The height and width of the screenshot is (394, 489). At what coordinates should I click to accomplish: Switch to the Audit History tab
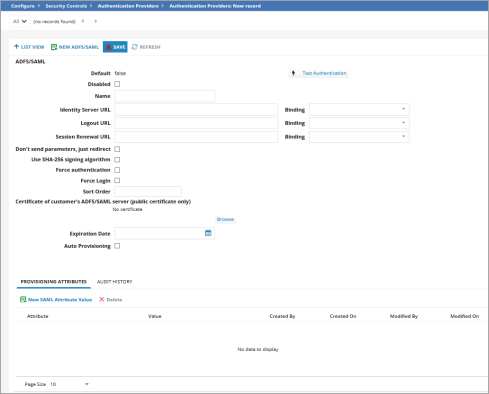pyautogui.click(x=115, y=282)
